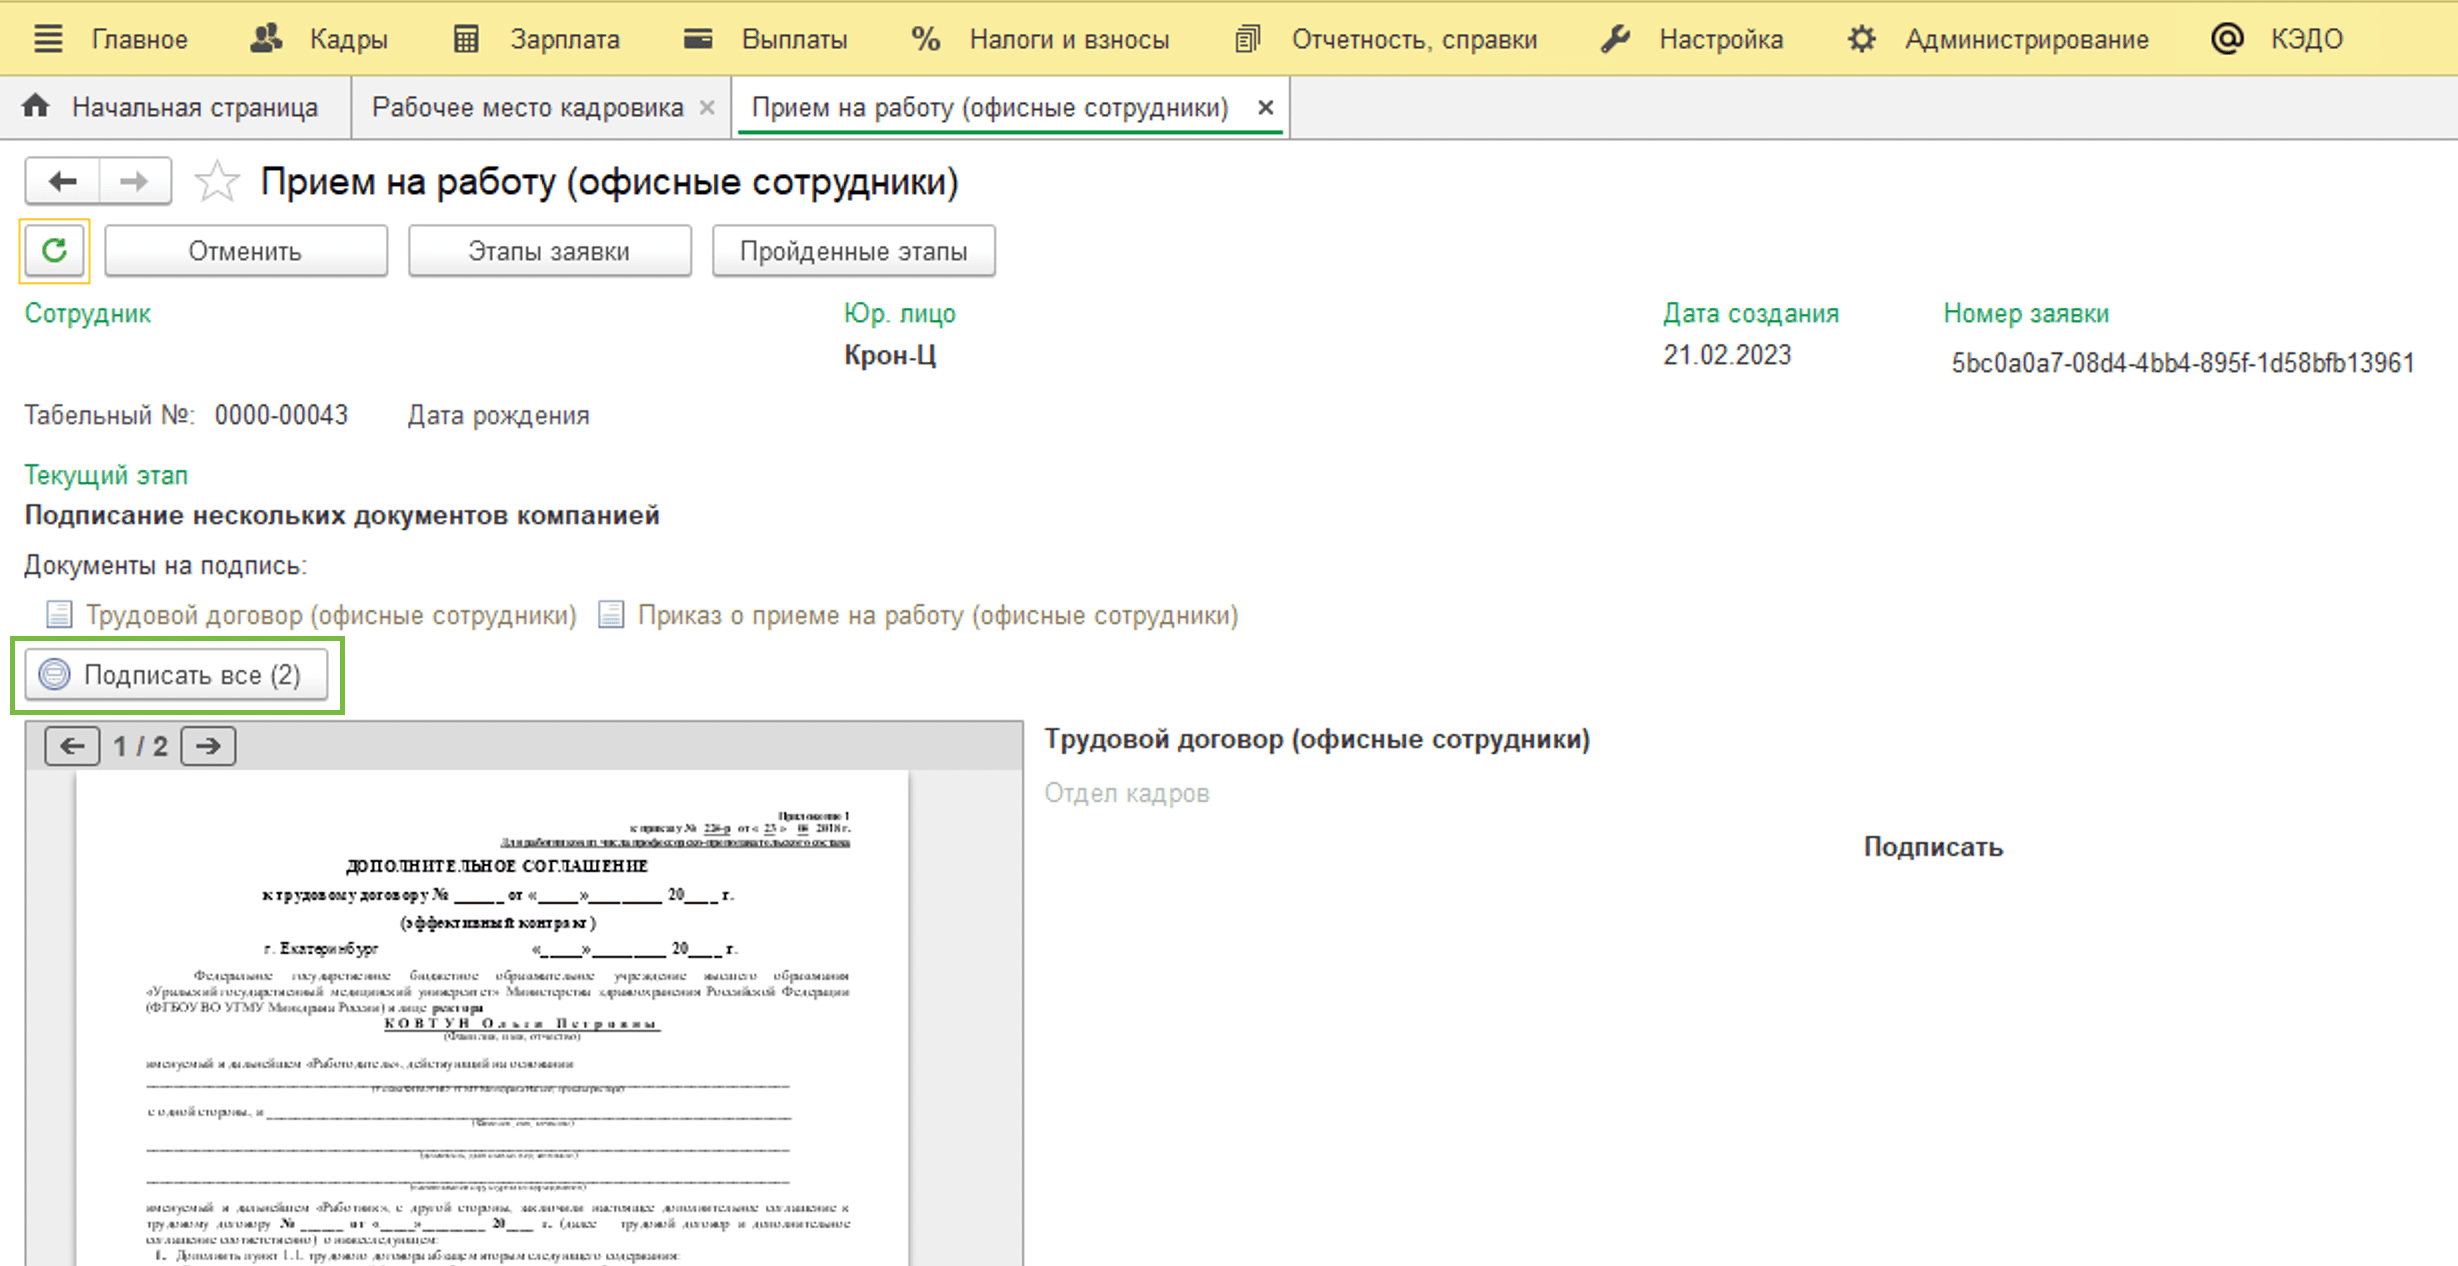Screen dimensions: 2458x1266
Task: Click the Выплаты wallet icon
Action: [x=698, y=39]
